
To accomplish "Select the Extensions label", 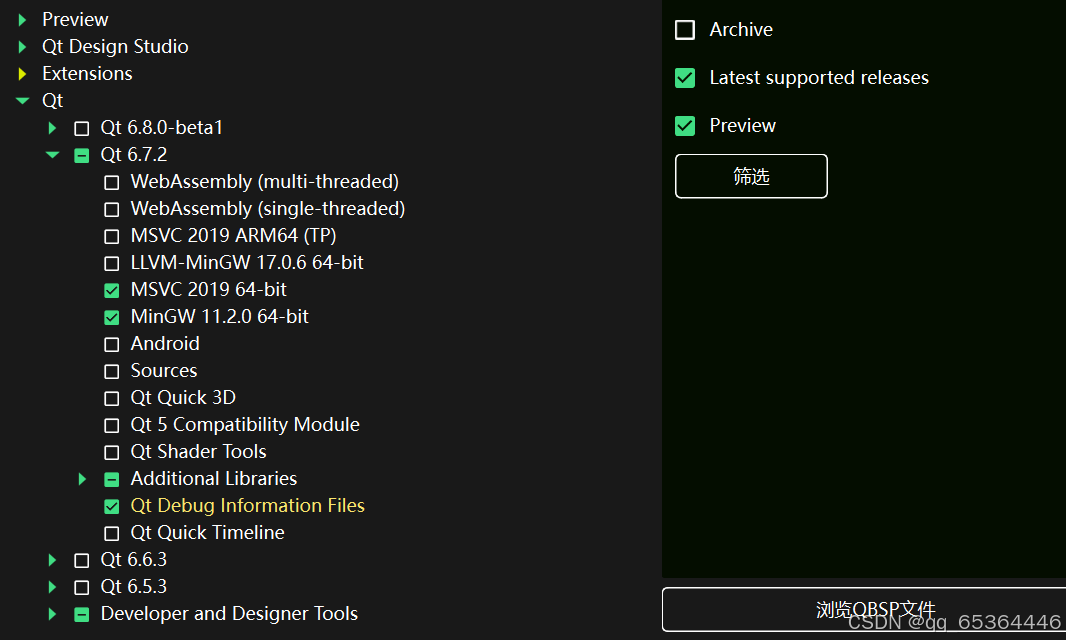I will tap(87, 73).
